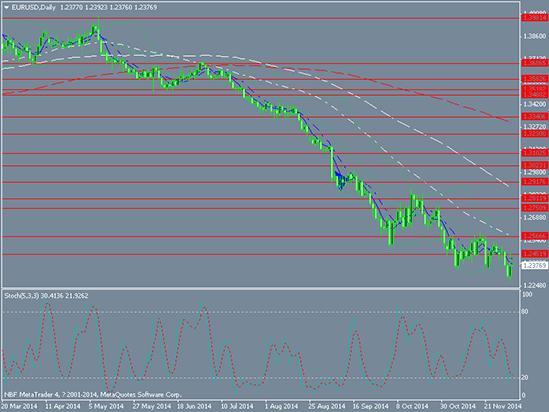Viewport: 549px width, 412px height.
Task: Click the topmost red price level tag
Action: point(534,18)
